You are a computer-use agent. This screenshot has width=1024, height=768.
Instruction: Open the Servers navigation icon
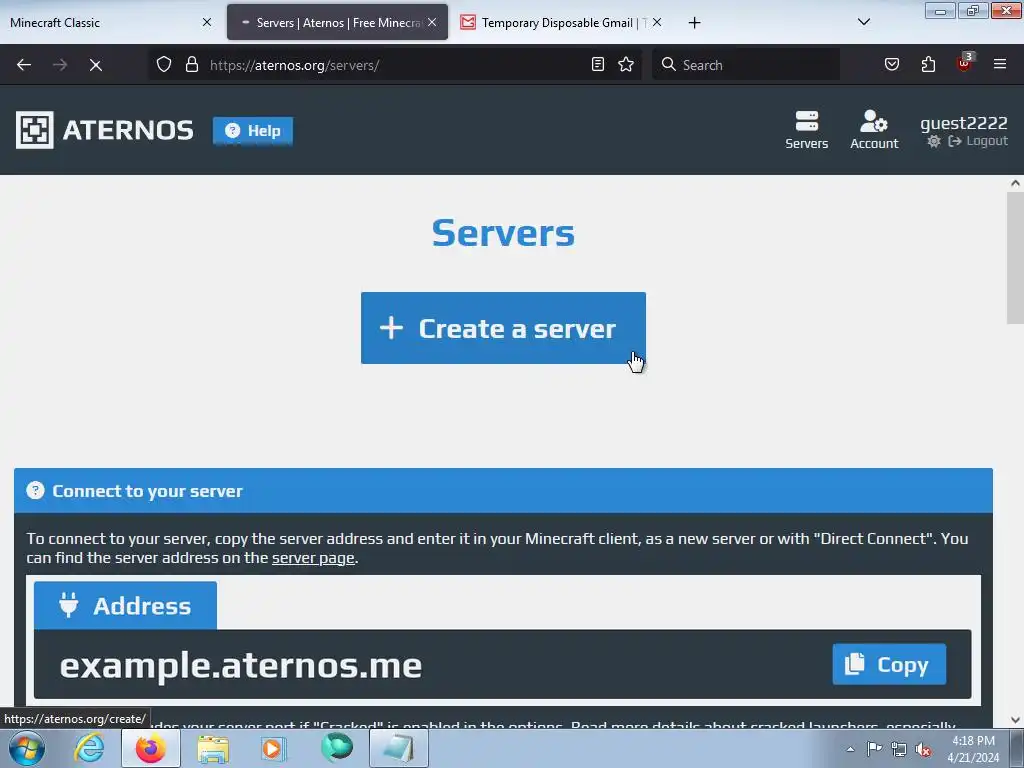pyautogui.click(x=807, y=130)
